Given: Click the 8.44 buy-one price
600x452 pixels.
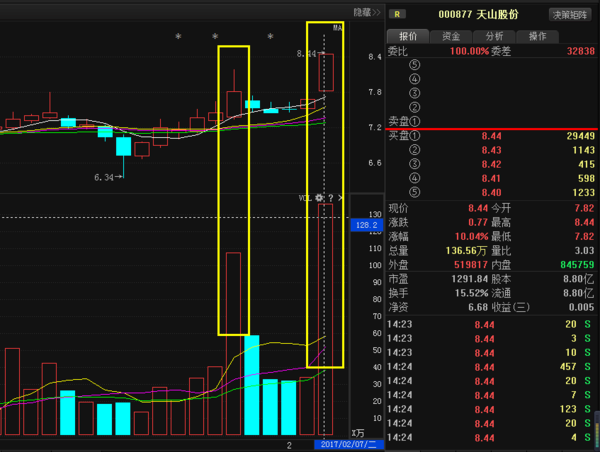Looking at the screenshot, I should (491, 136).
